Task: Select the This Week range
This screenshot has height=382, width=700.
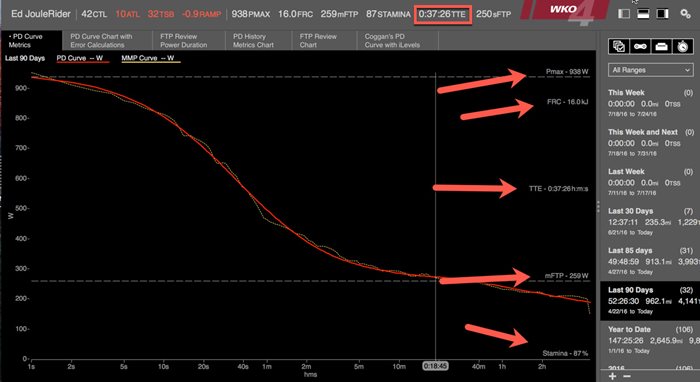Action: (x=650, y=103)
